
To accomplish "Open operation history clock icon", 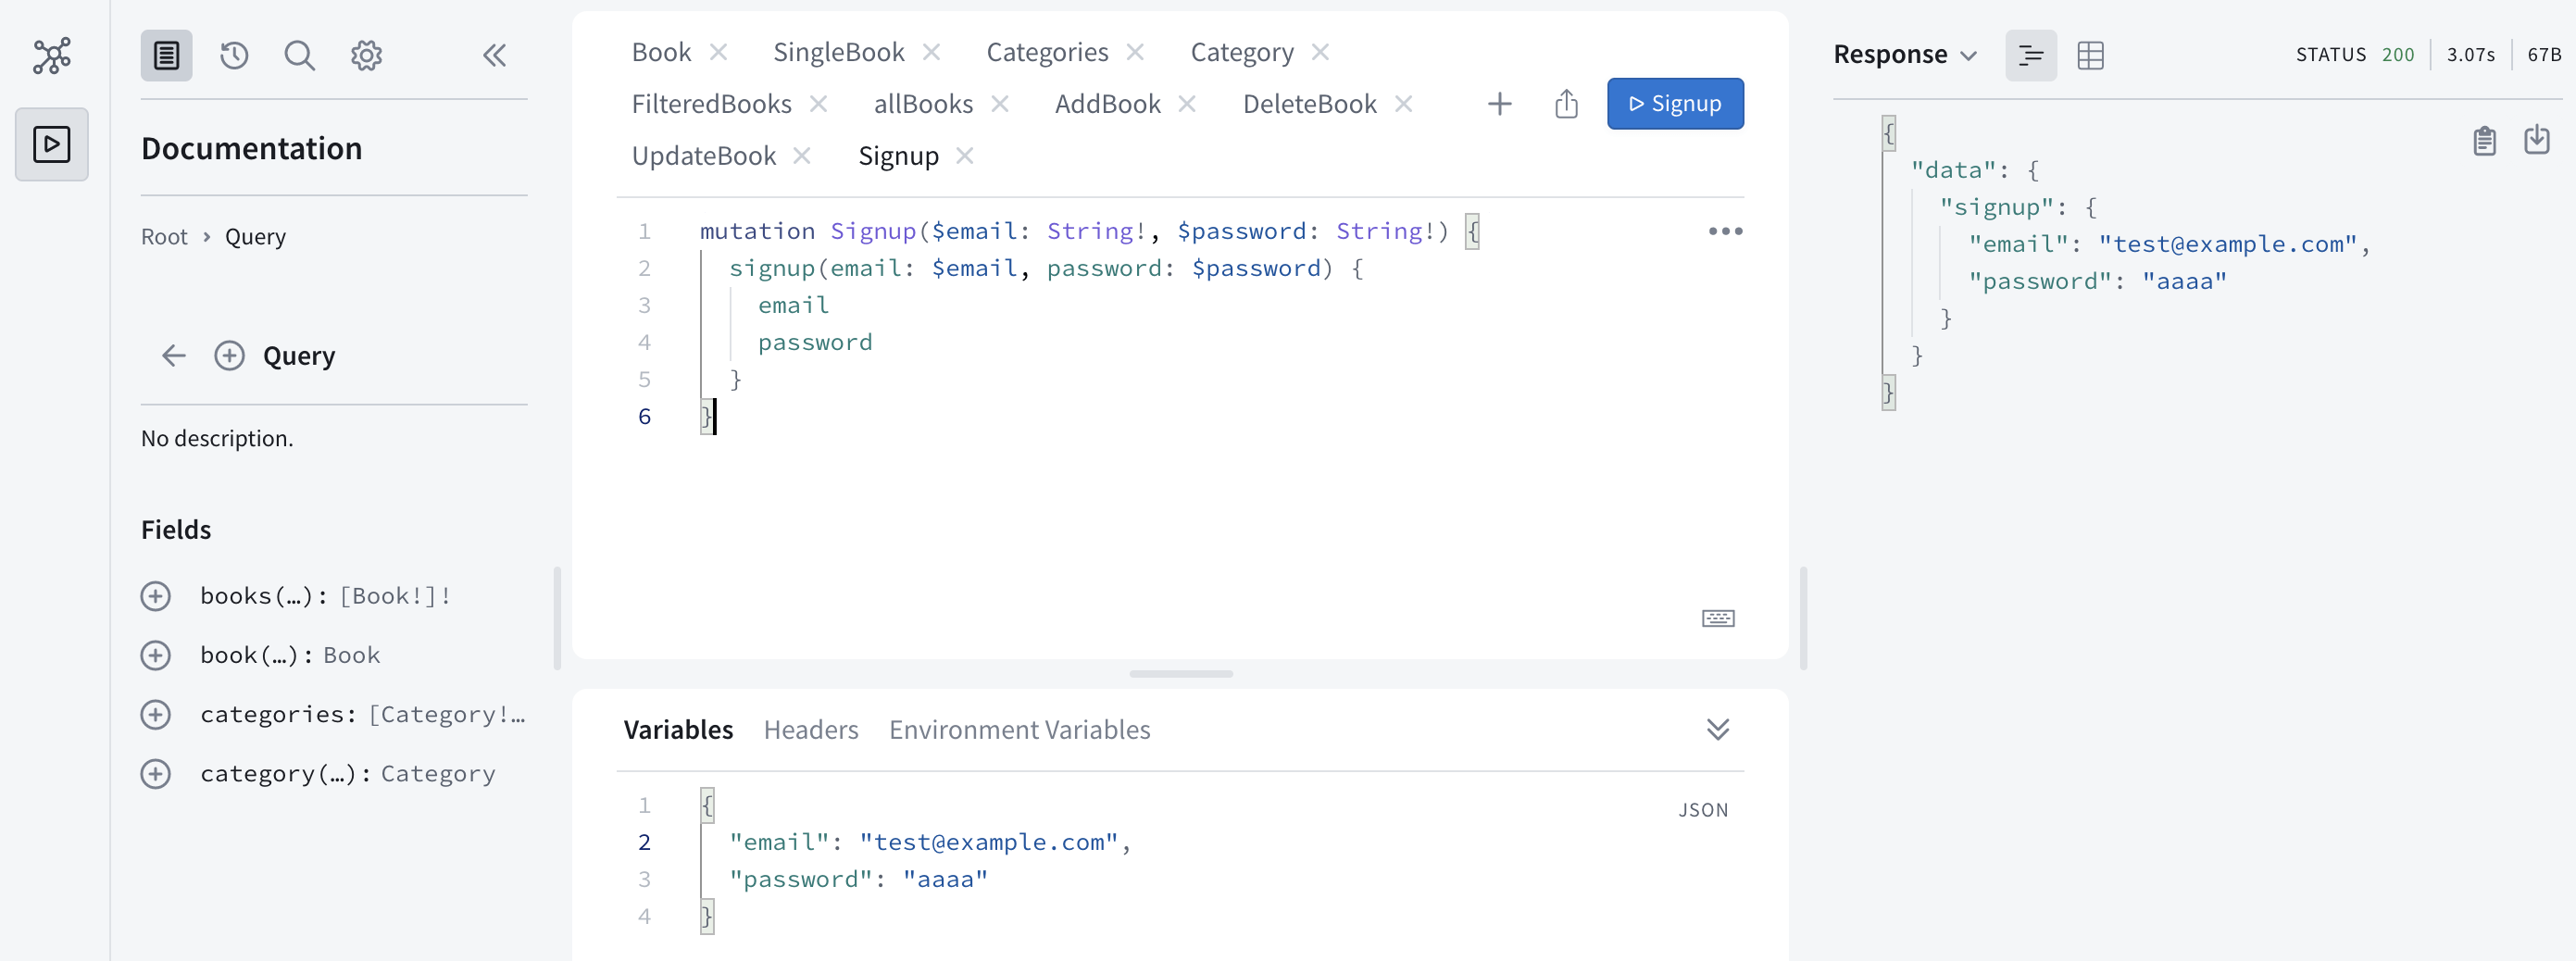I will click(234, 55).
